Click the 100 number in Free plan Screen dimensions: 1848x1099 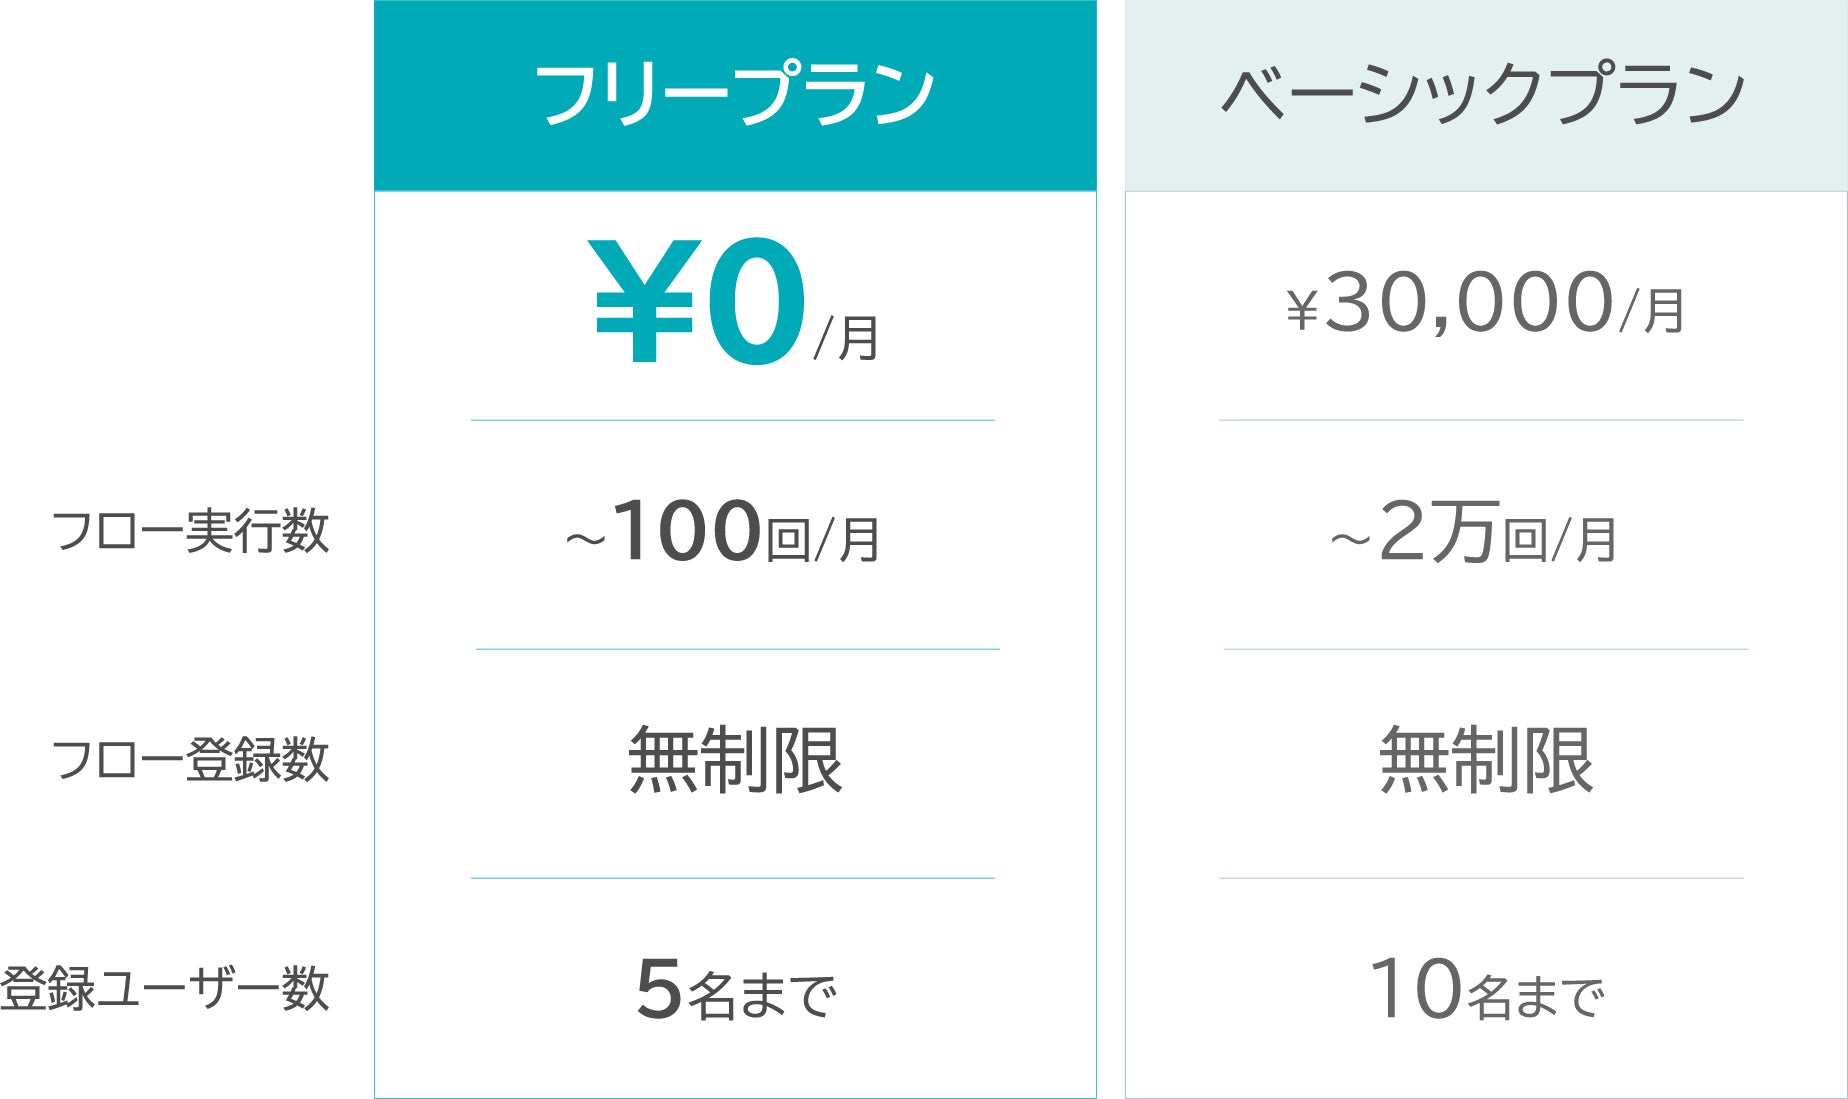687,530
